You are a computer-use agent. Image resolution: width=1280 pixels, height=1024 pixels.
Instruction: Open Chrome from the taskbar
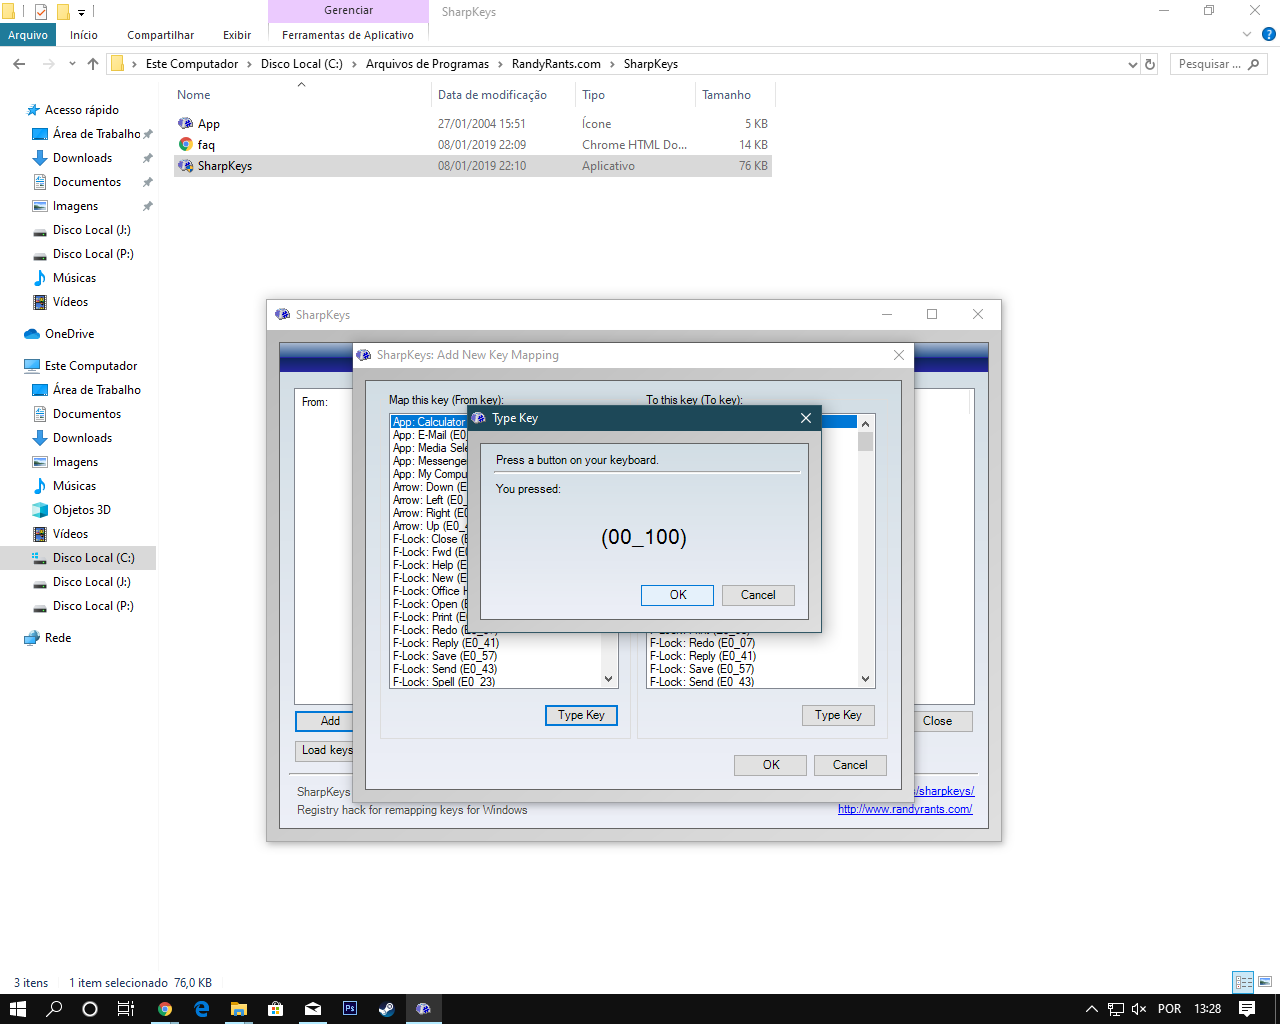coord(165,1009)
